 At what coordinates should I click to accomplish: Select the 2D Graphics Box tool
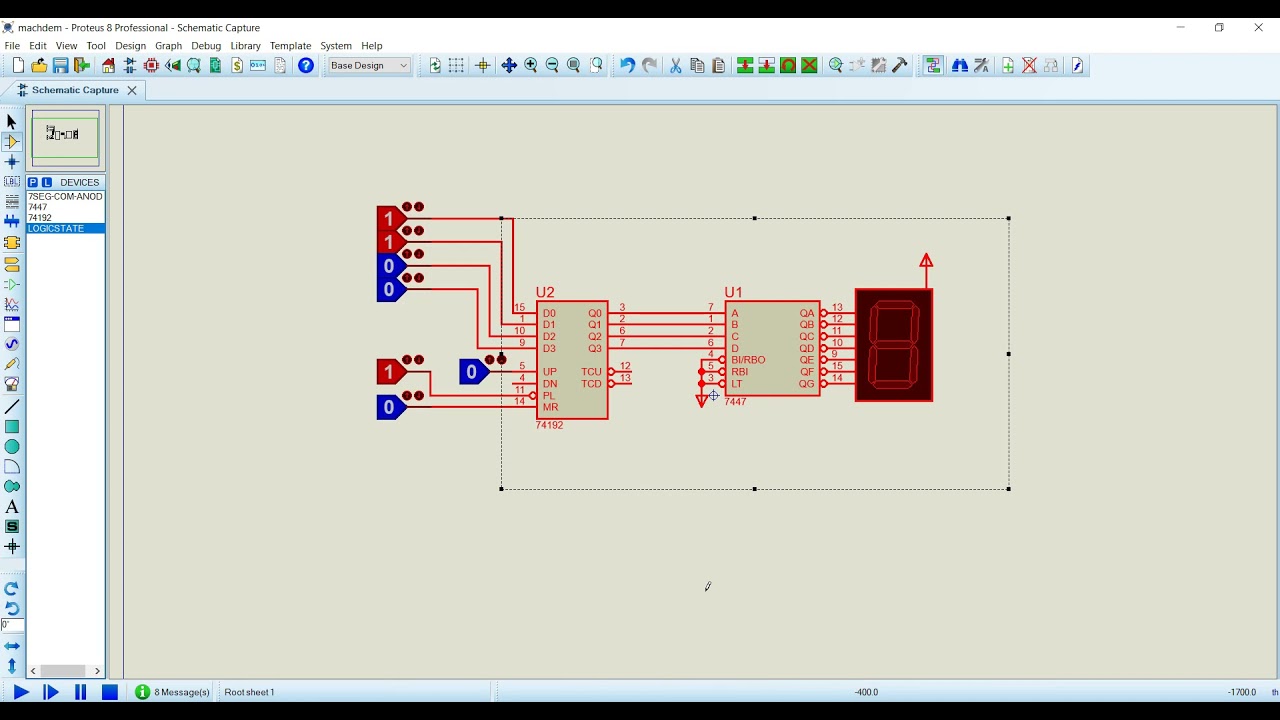(x=12, y=427)
